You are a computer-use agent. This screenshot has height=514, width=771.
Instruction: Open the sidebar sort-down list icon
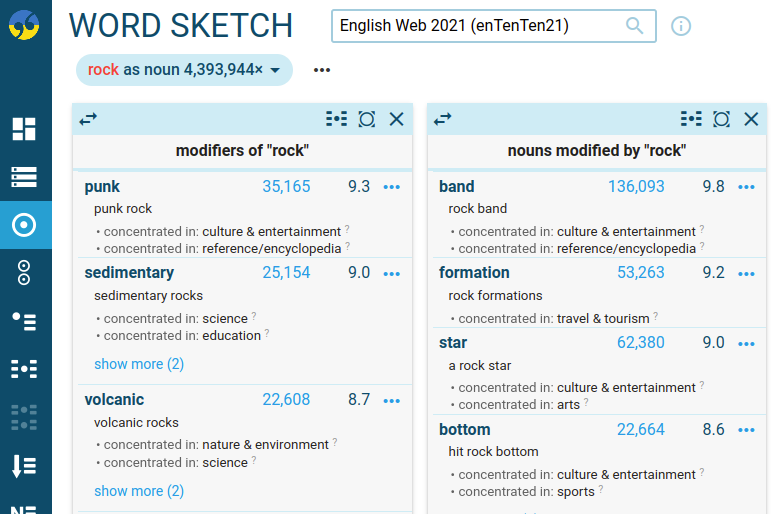[24, 465]
